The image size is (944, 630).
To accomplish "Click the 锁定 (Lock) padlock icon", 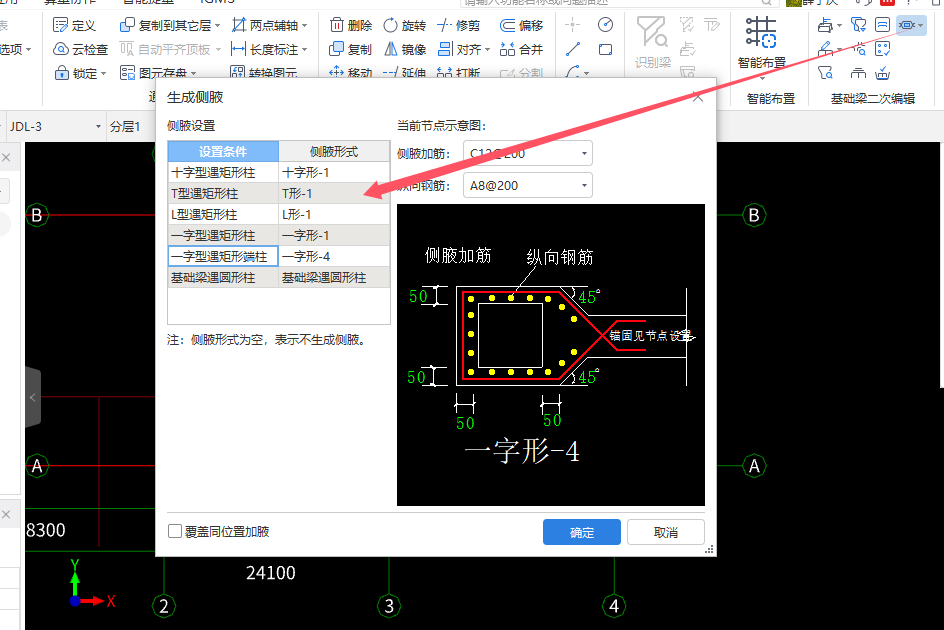I will (61, 73).
